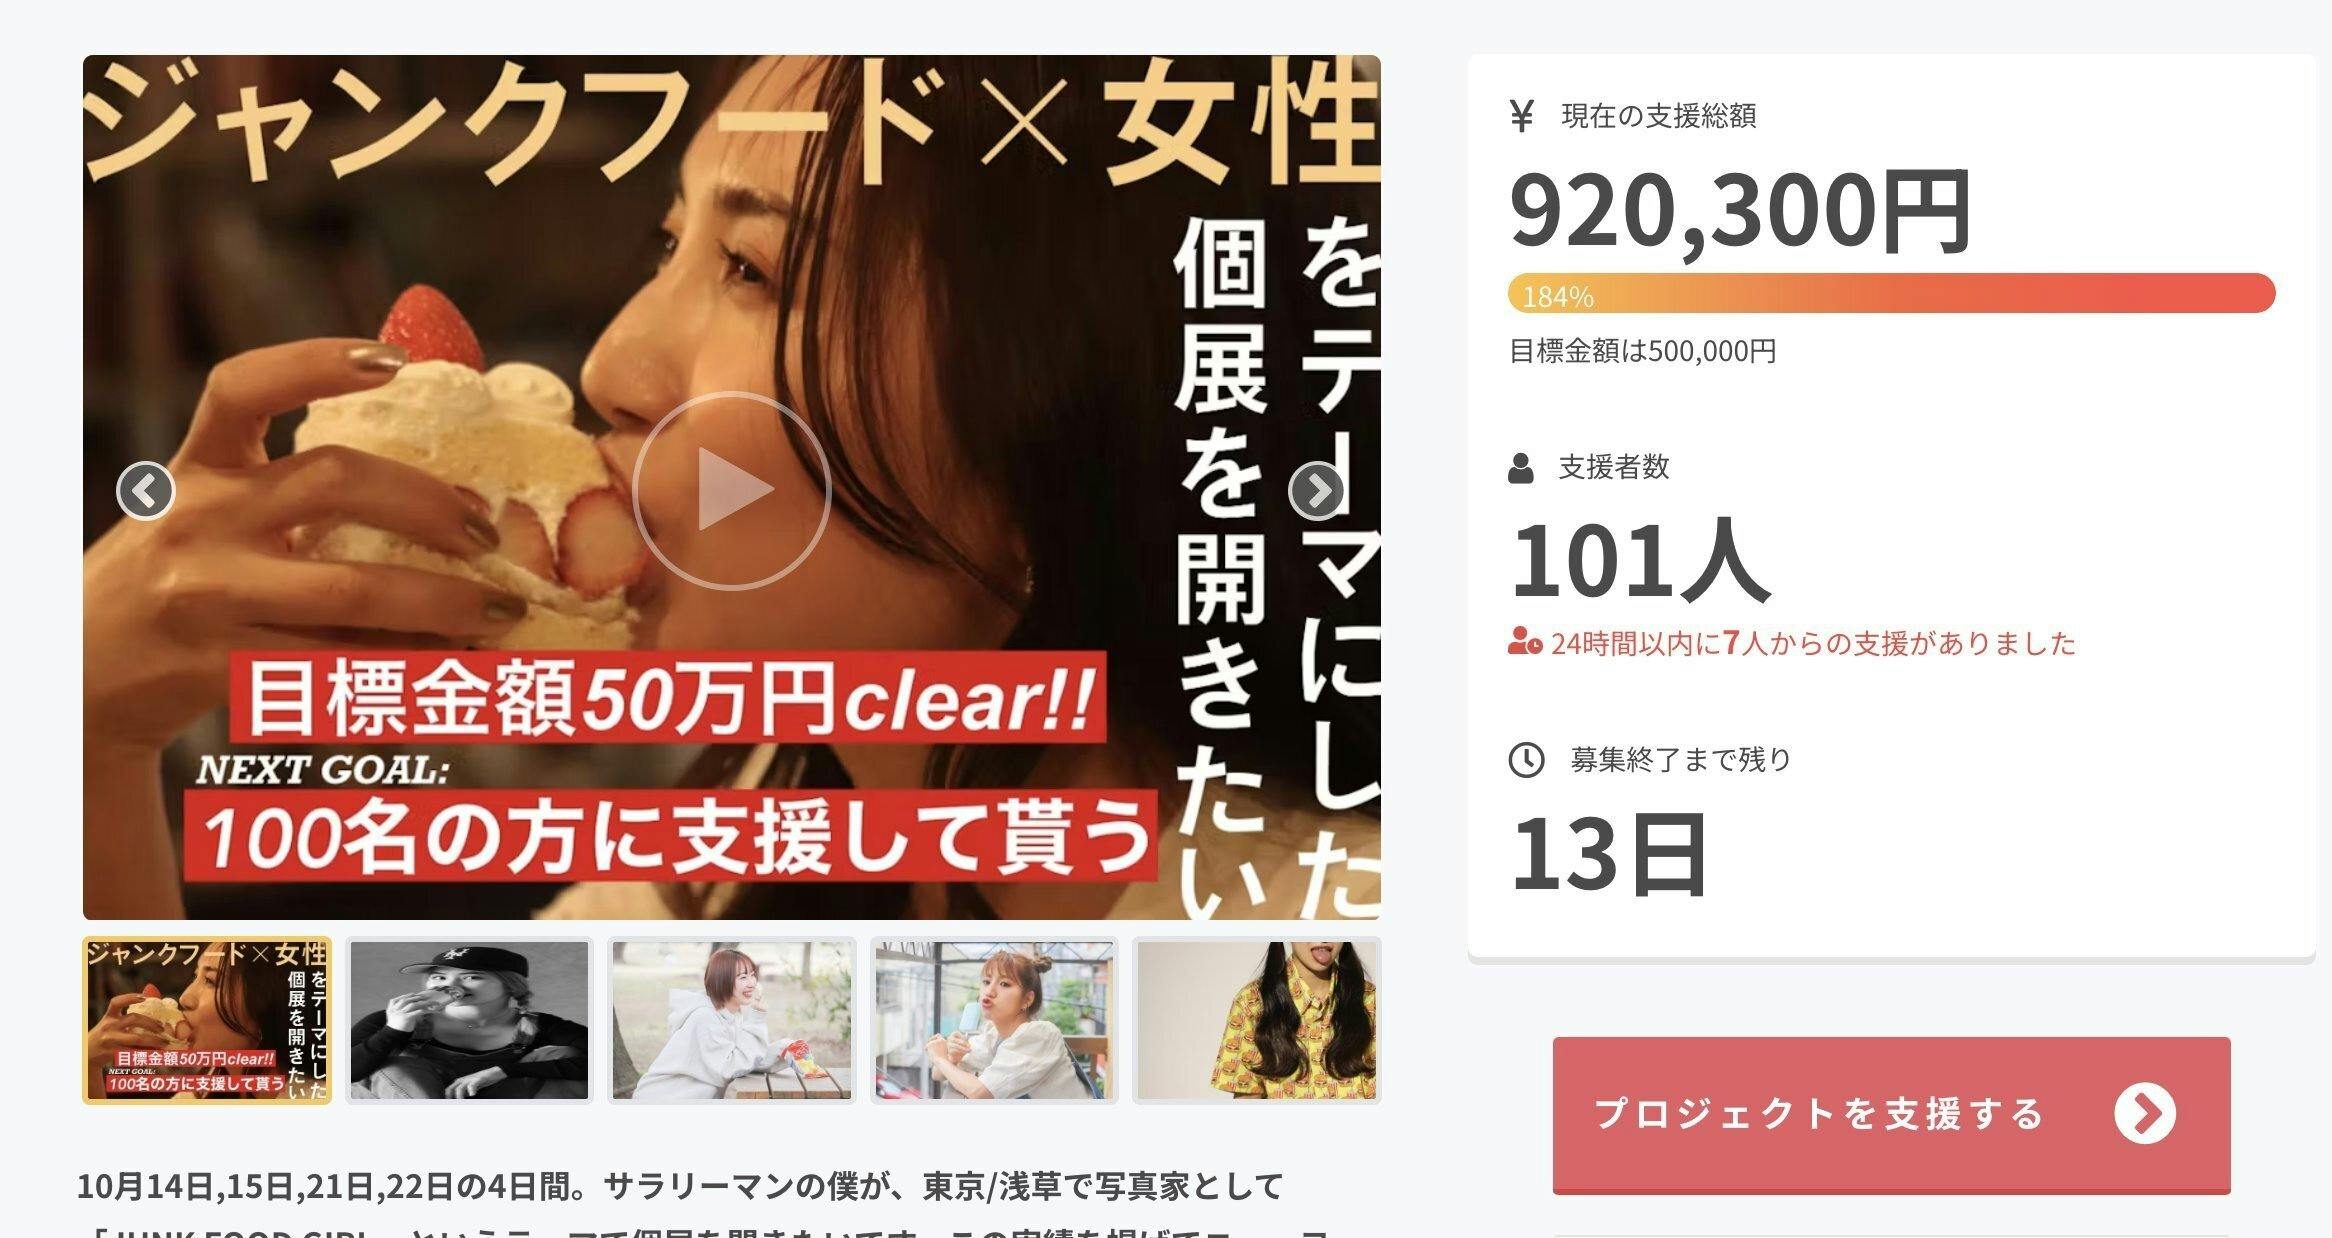Select thumbnail of burger-print shirt woman

tap(1257, 1020)
